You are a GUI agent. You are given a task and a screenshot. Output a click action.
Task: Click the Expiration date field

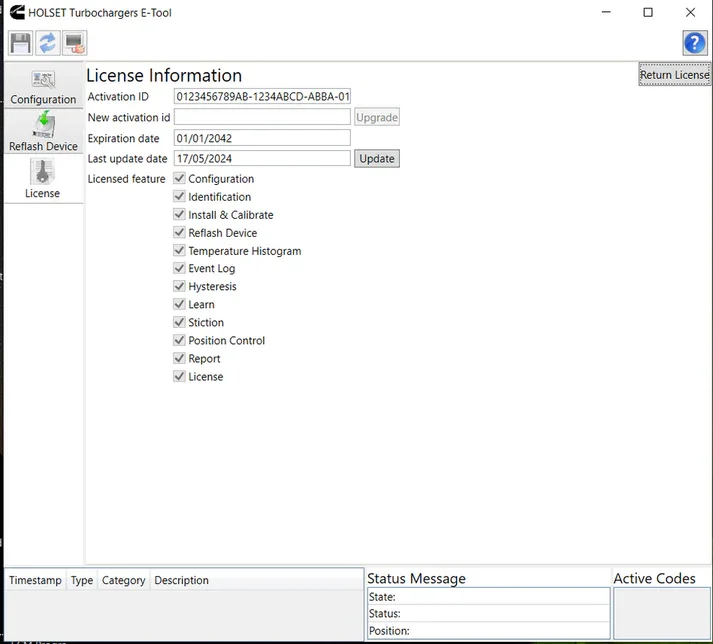tap(262, 138)
